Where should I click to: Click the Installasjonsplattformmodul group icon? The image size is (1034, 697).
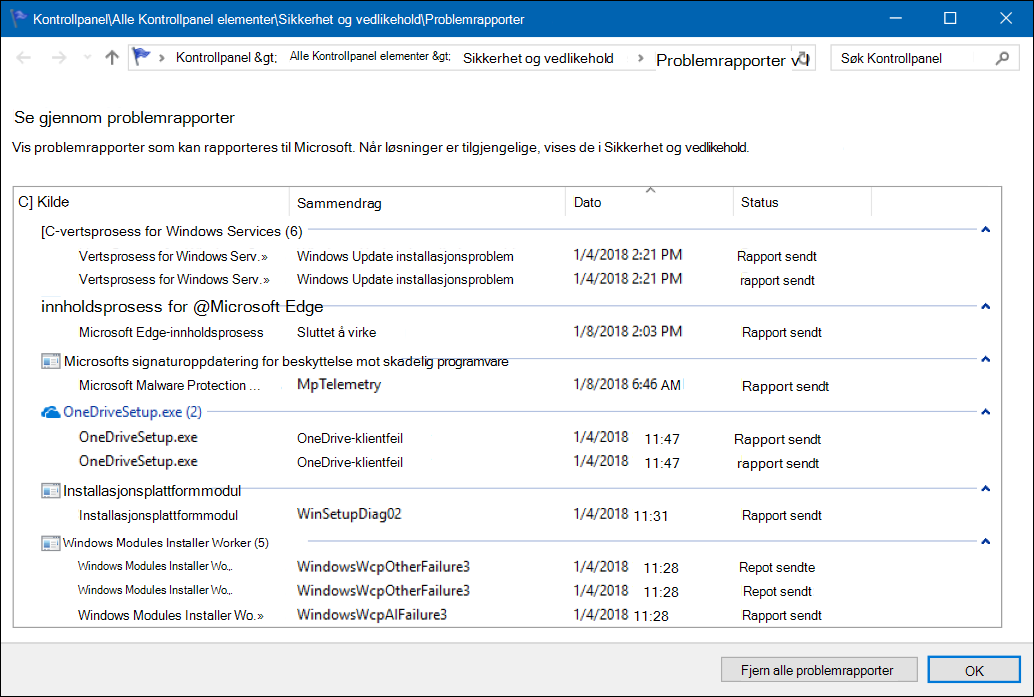tap(51, 491)
